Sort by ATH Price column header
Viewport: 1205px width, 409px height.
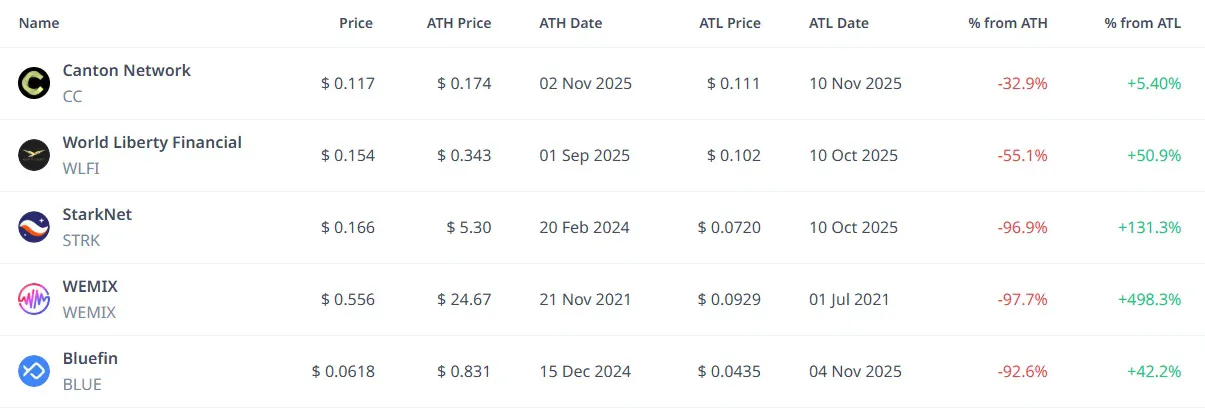(x=459, y=23)
